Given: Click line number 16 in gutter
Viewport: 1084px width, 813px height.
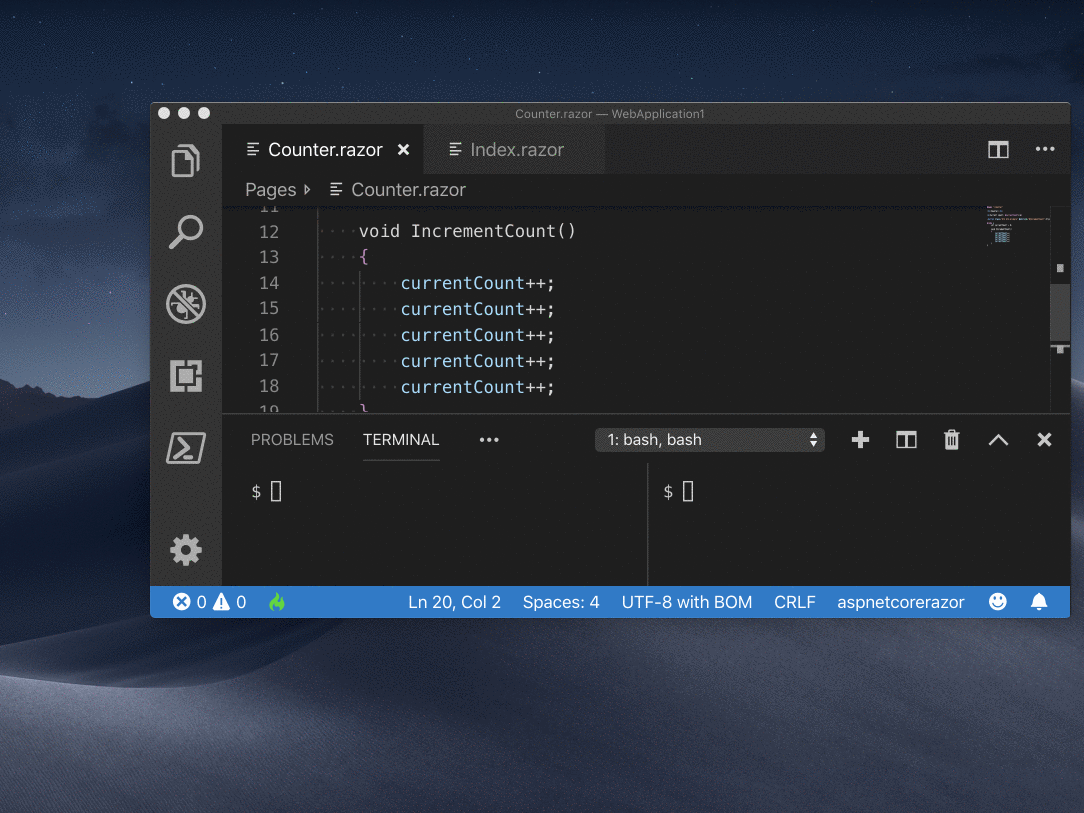Looking at the screenshot, I should tap(269, 335).
